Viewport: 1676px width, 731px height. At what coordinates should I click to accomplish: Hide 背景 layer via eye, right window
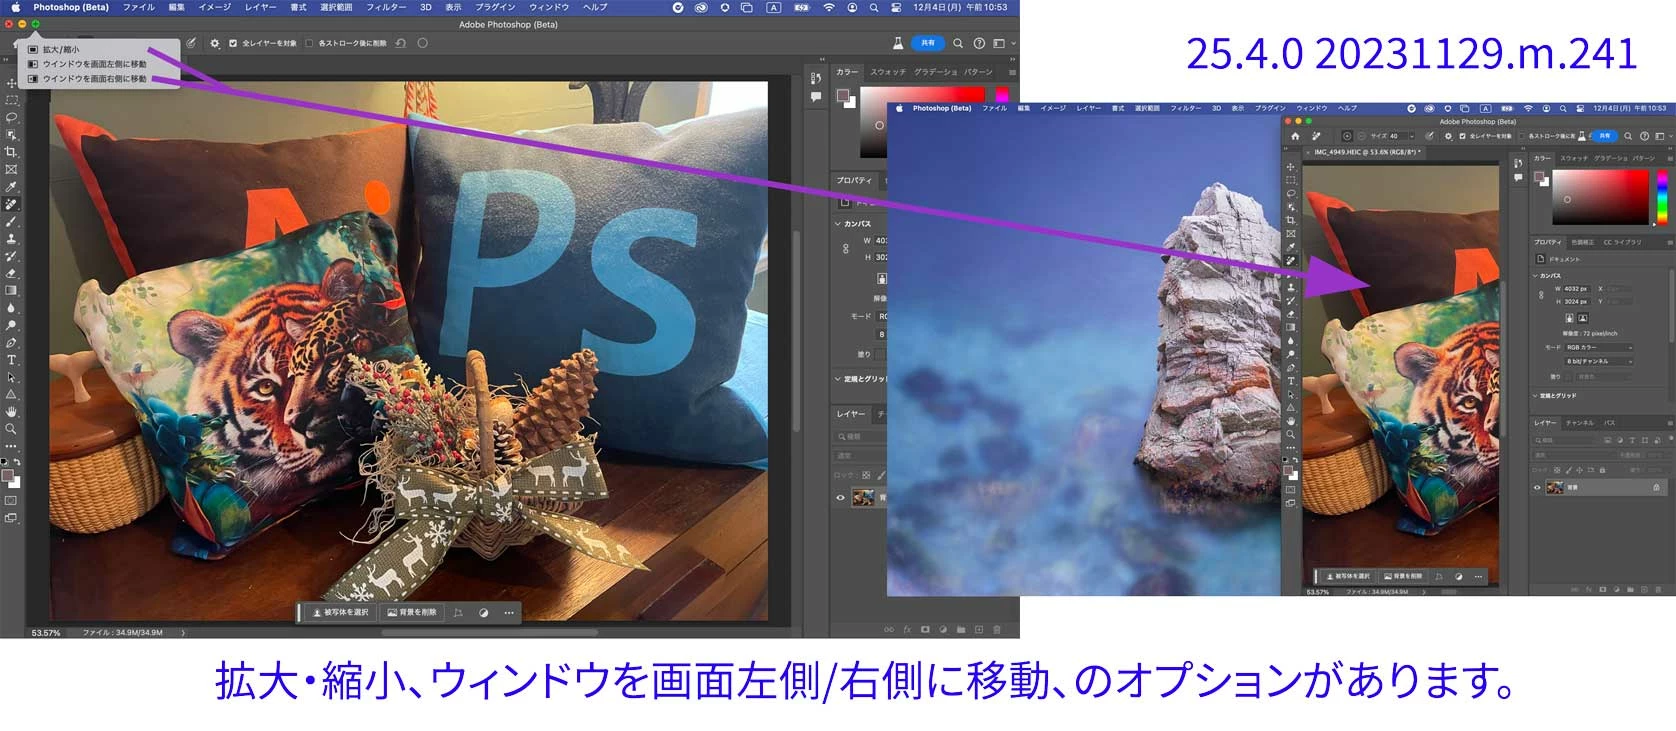click(x=1537, y=488)
